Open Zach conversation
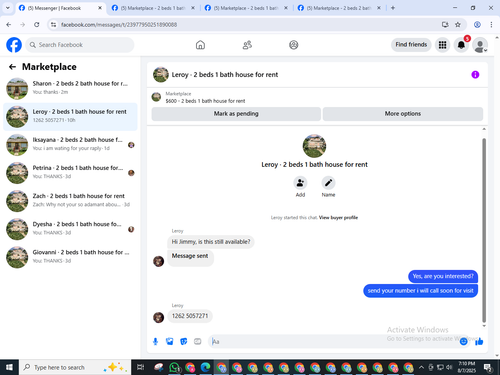500x375 pixels. (x=70, y=201)
